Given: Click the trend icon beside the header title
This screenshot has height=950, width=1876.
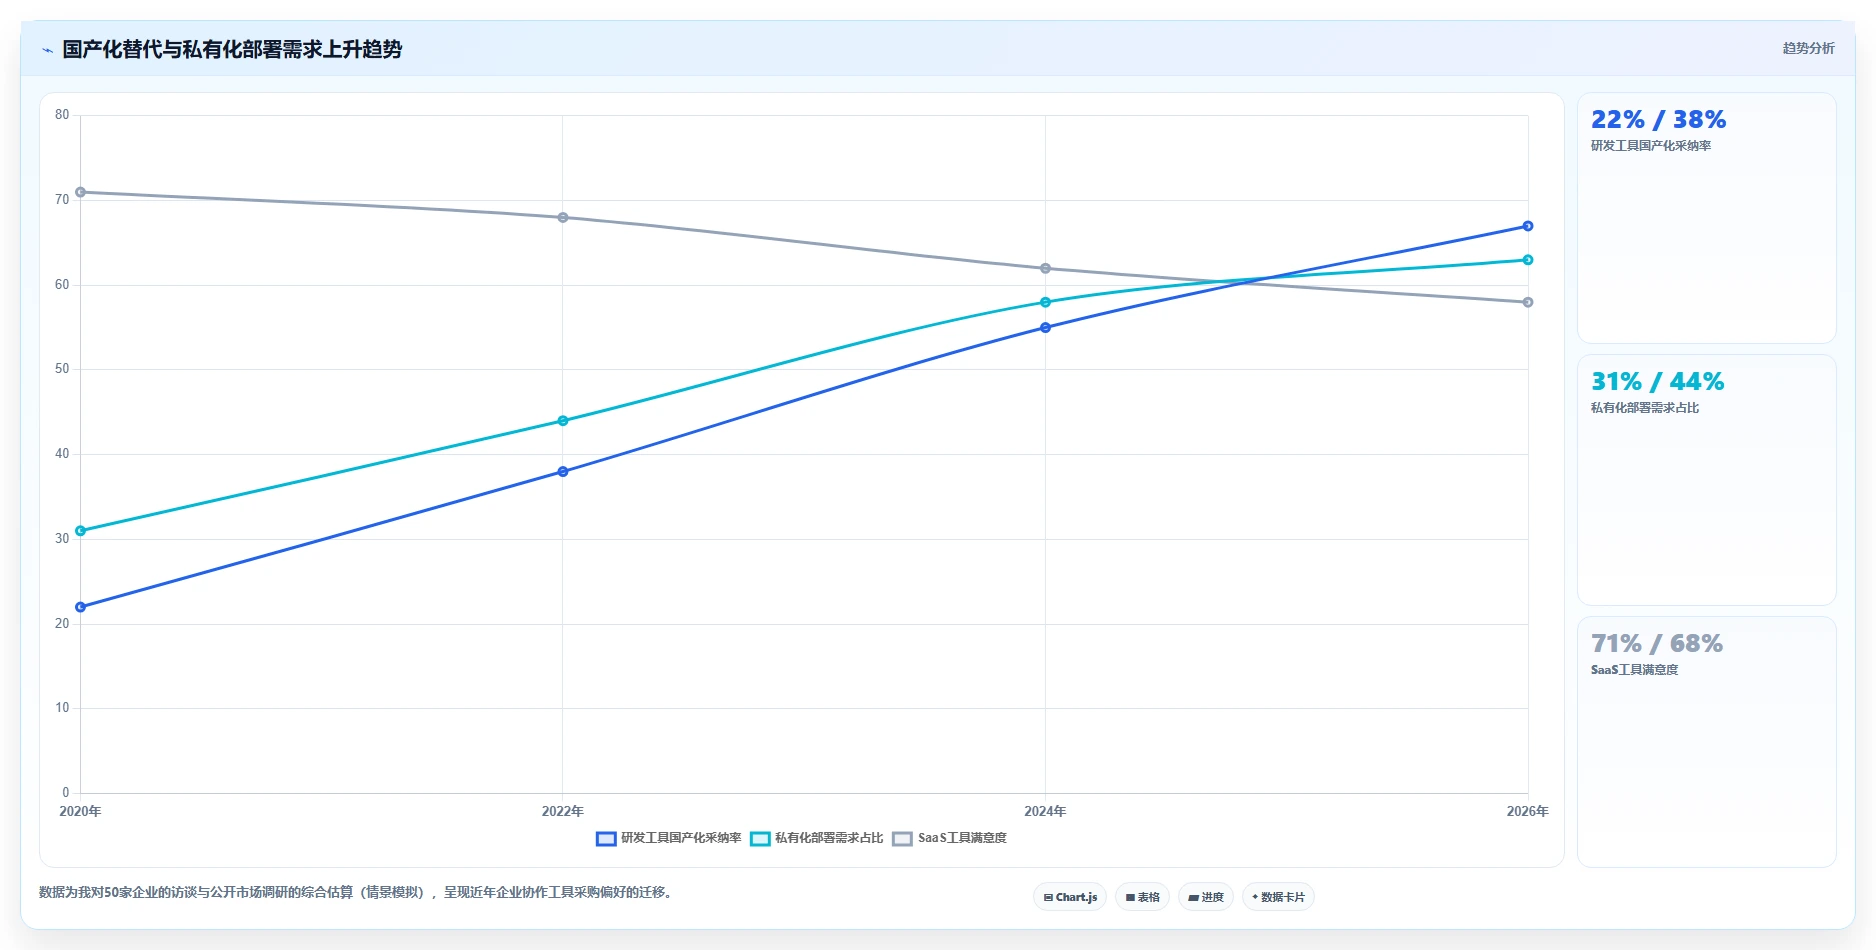Looking at the screenshot, I should point(47,50).
